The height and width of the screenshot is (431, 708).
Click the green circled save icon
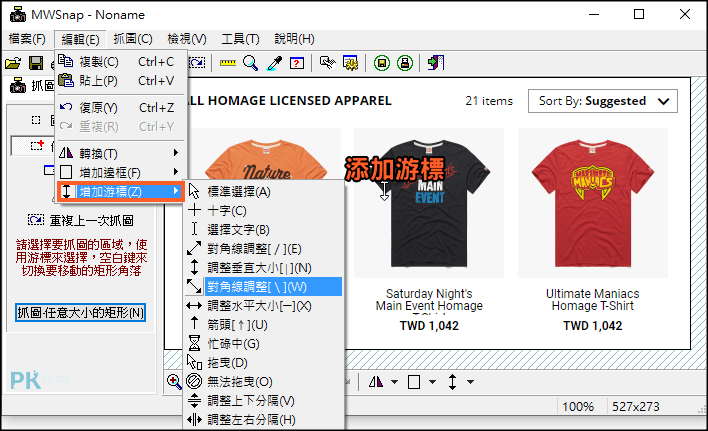pyautogui.click(x=382, y=63)
